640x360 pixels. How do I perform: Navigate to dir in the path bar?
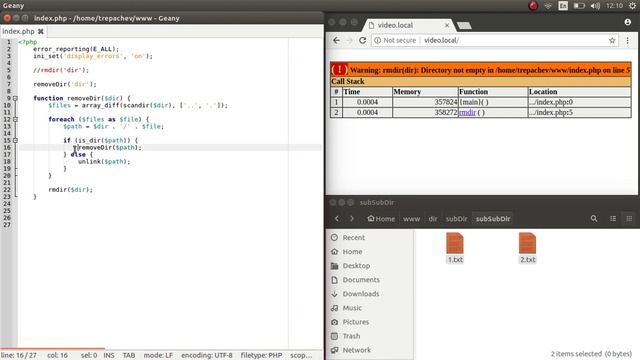pos(433,219)
